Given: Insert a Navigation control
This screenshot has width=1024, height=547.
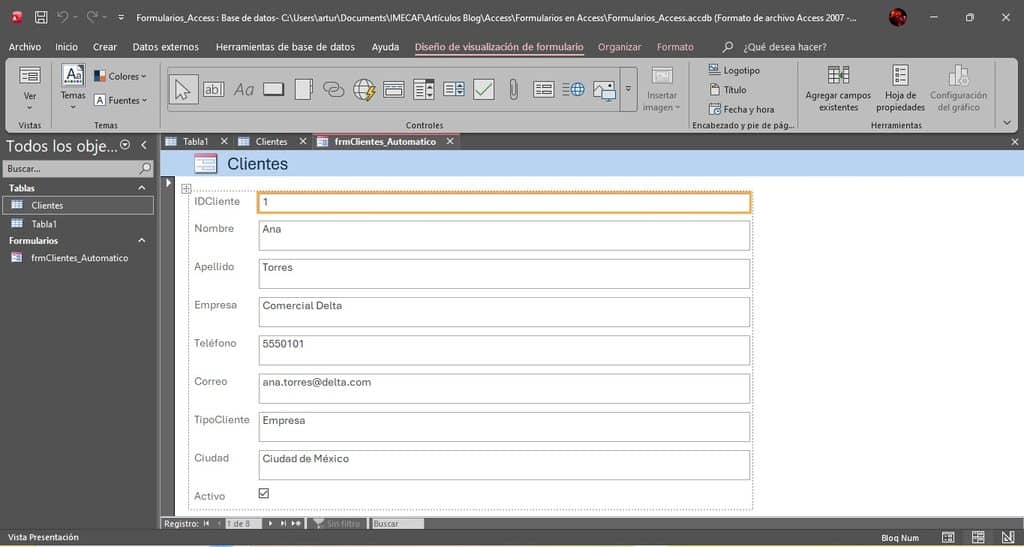Looking at the screenshot, I should click(394, 89).
